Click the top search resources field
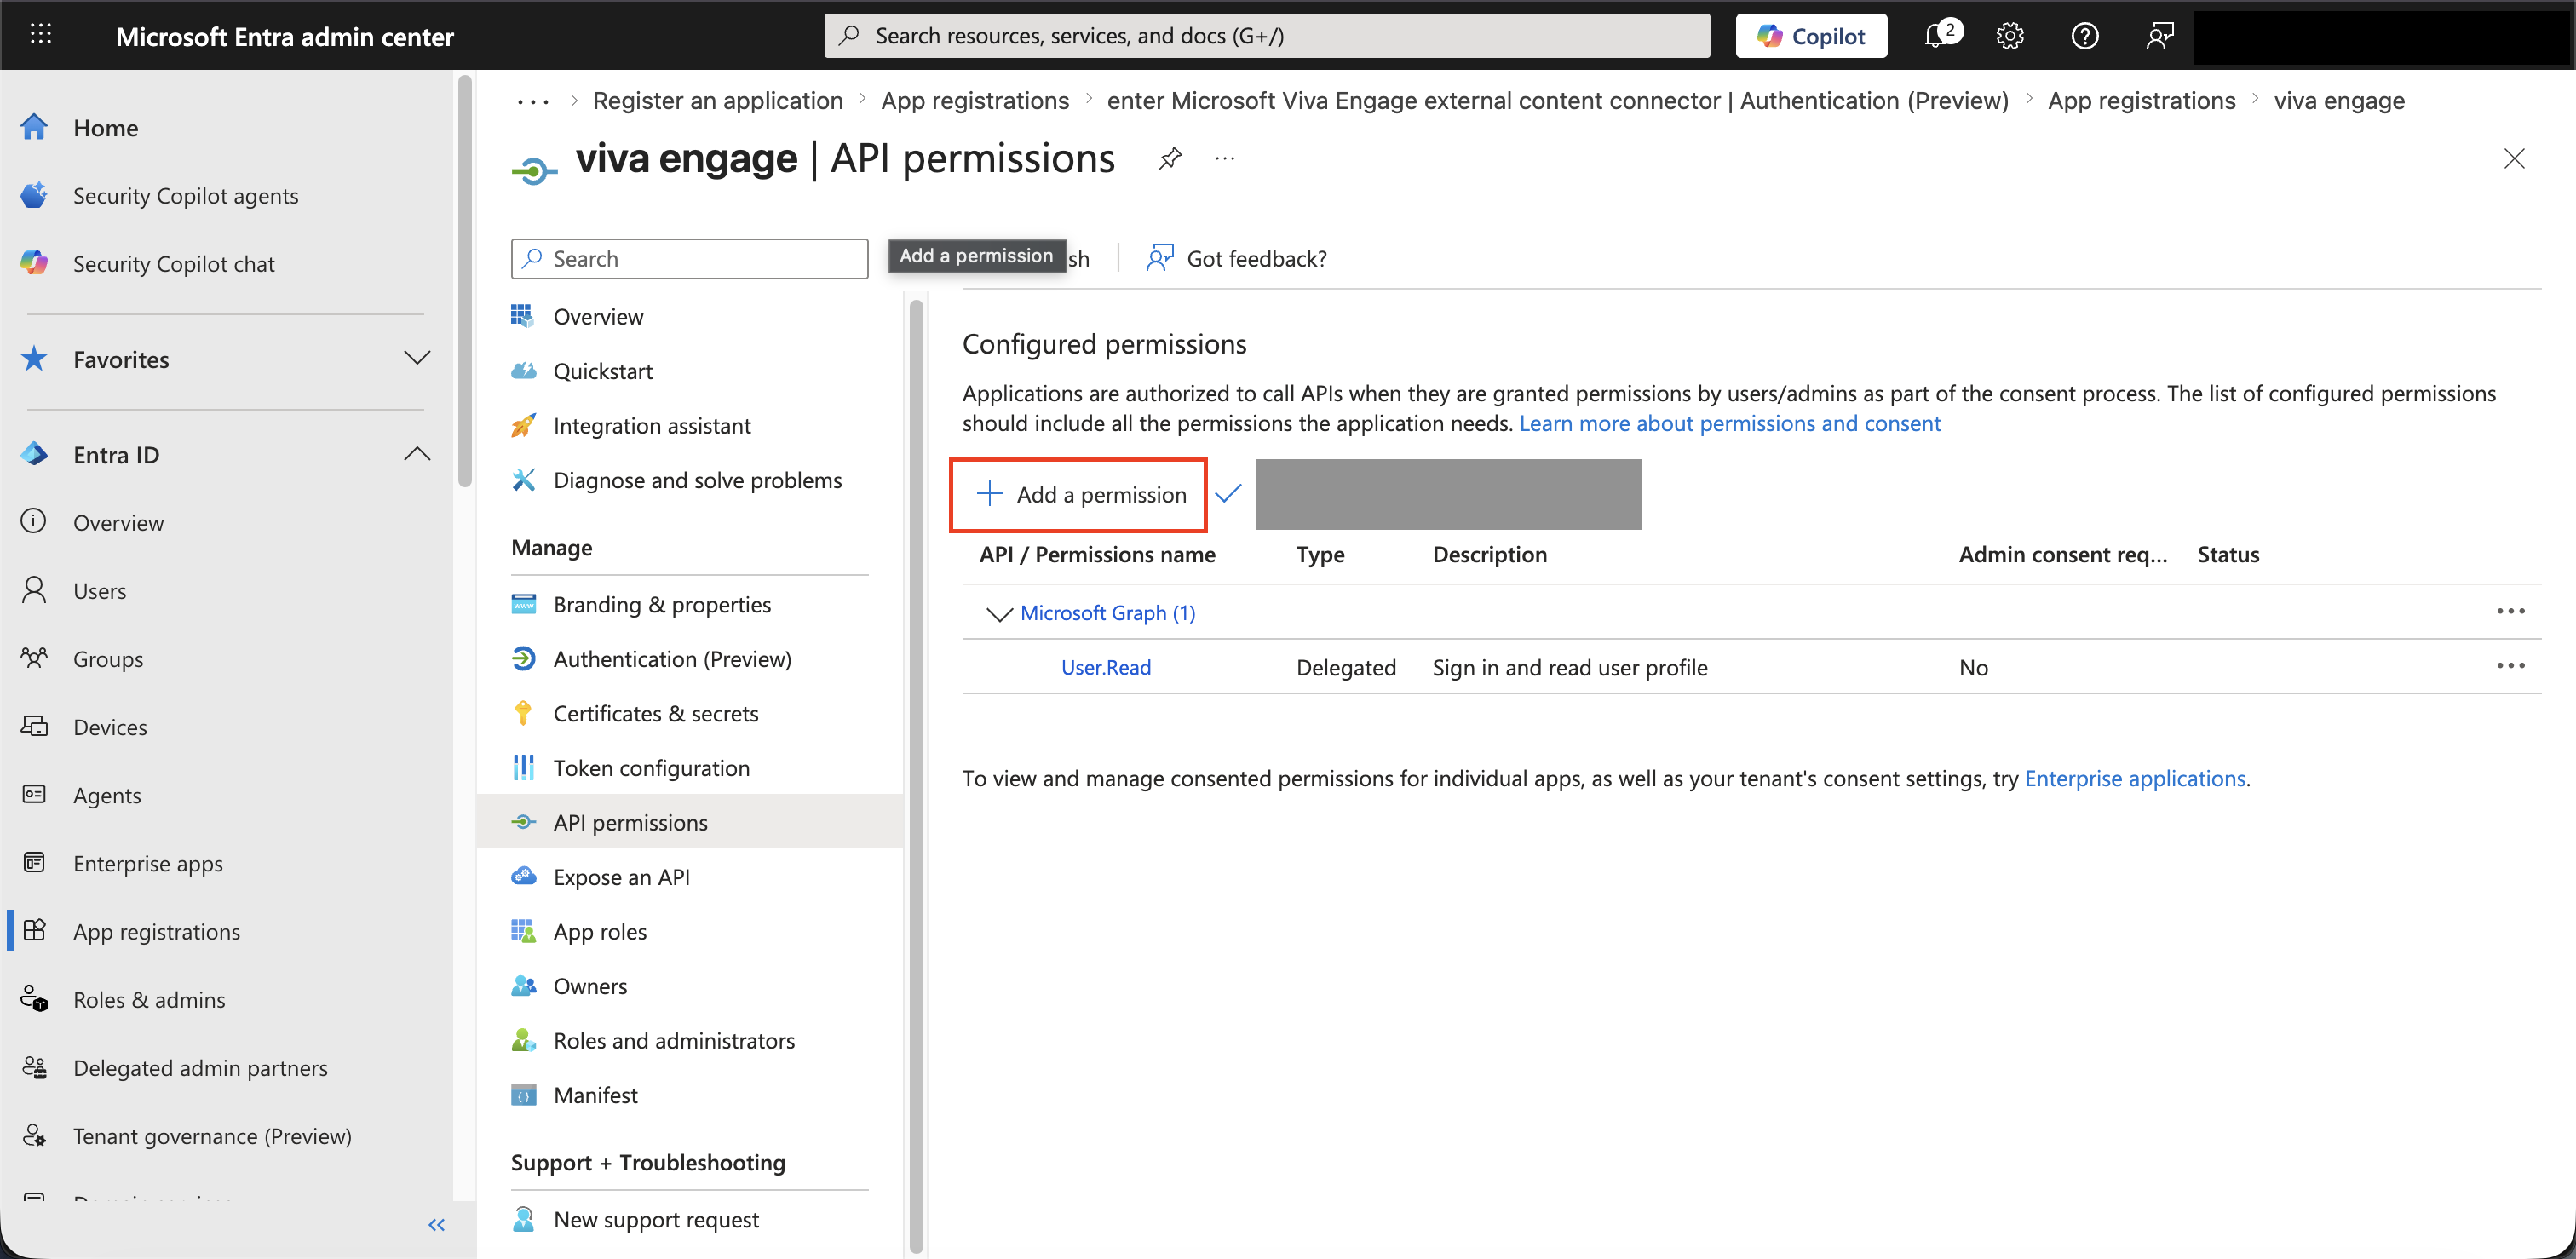 (1266, 36)
